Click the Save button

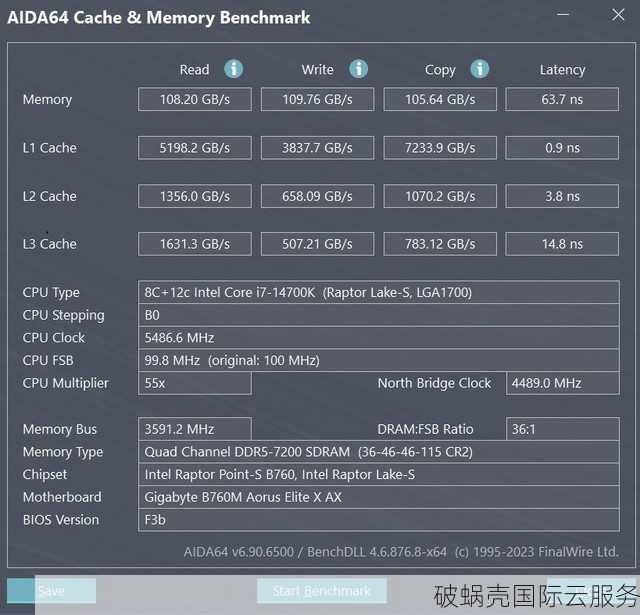(x=51, y=591)
